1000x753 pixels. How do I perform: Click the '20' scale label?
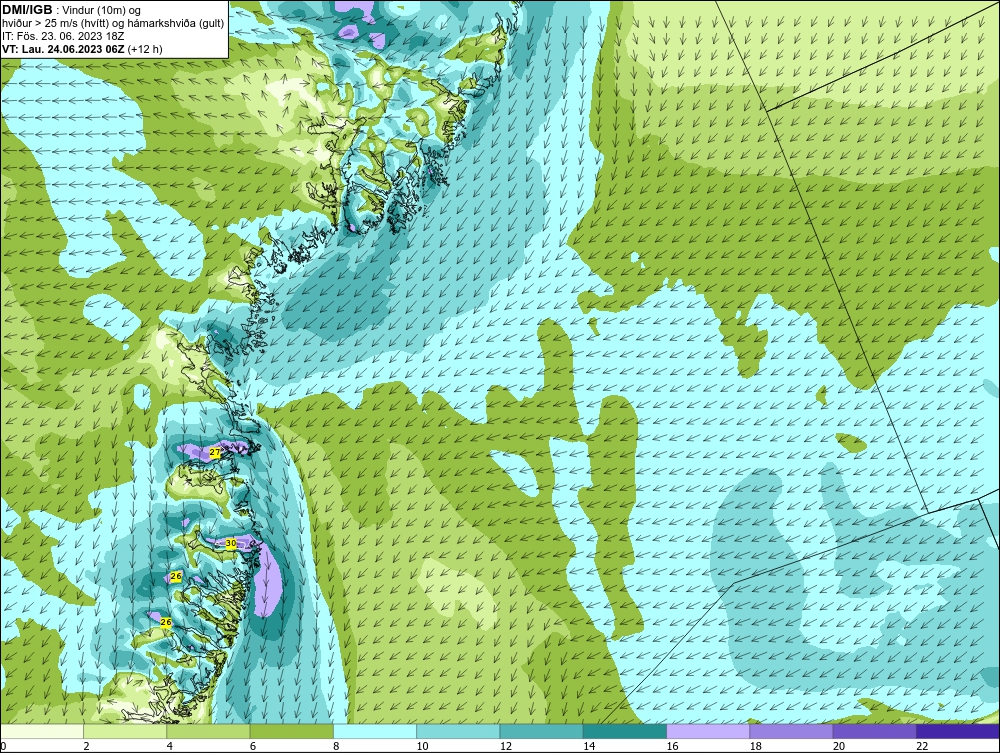click(x=839, y=746)
